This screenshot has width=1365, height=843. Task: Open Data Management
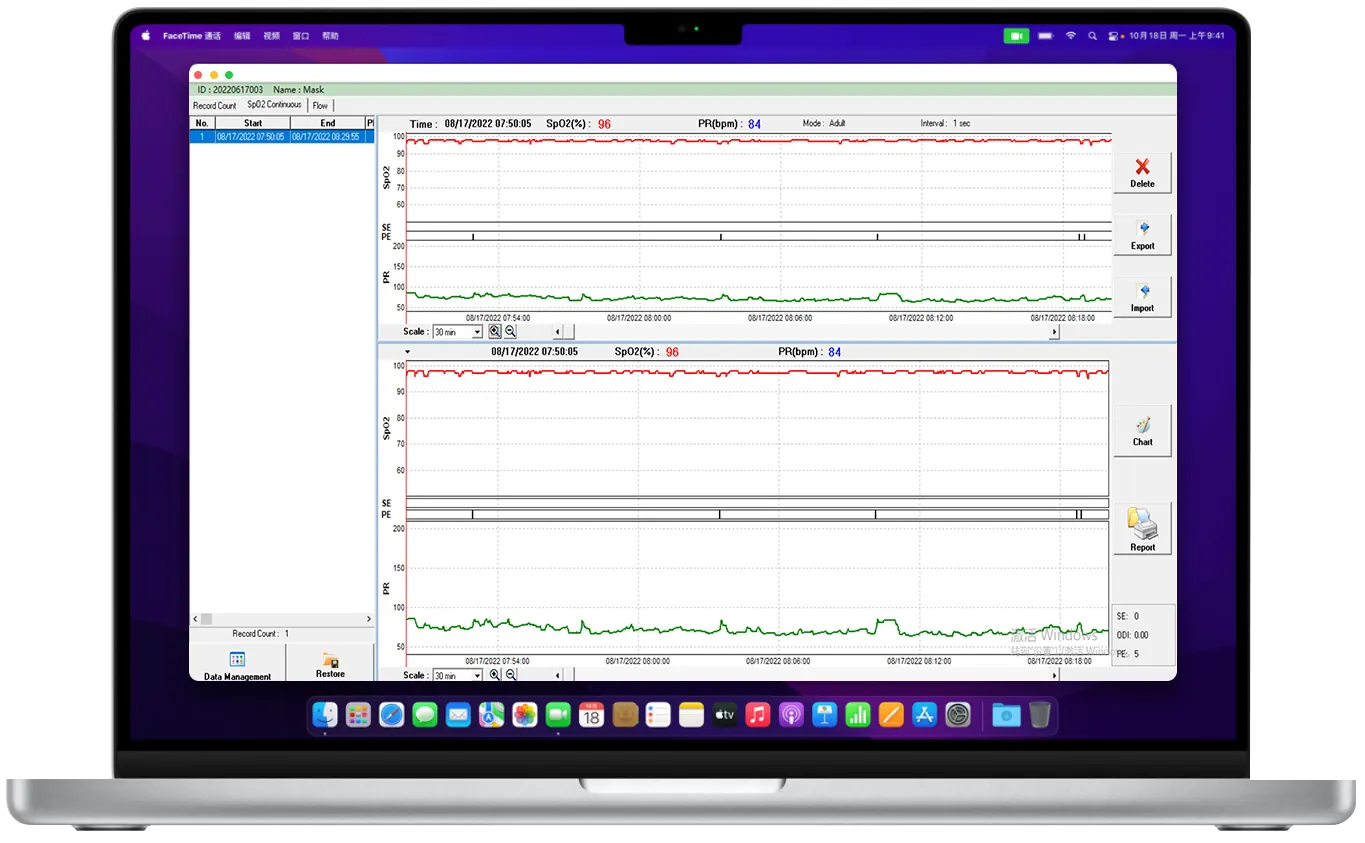coord(237,664)
